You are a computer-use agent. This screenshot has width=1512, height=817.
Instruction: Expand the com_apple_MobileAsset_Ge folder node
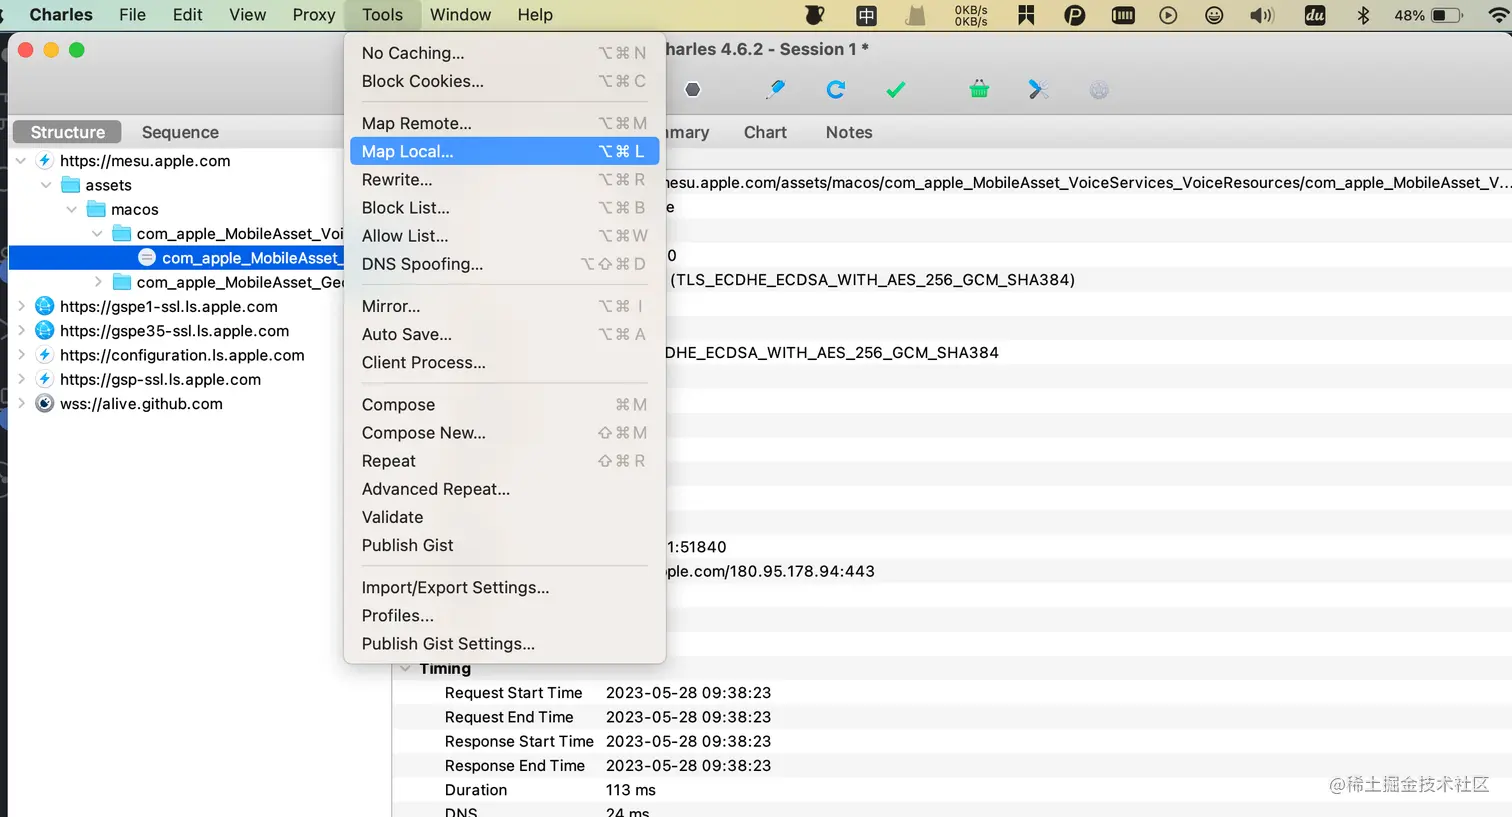(x=98, y=282)
